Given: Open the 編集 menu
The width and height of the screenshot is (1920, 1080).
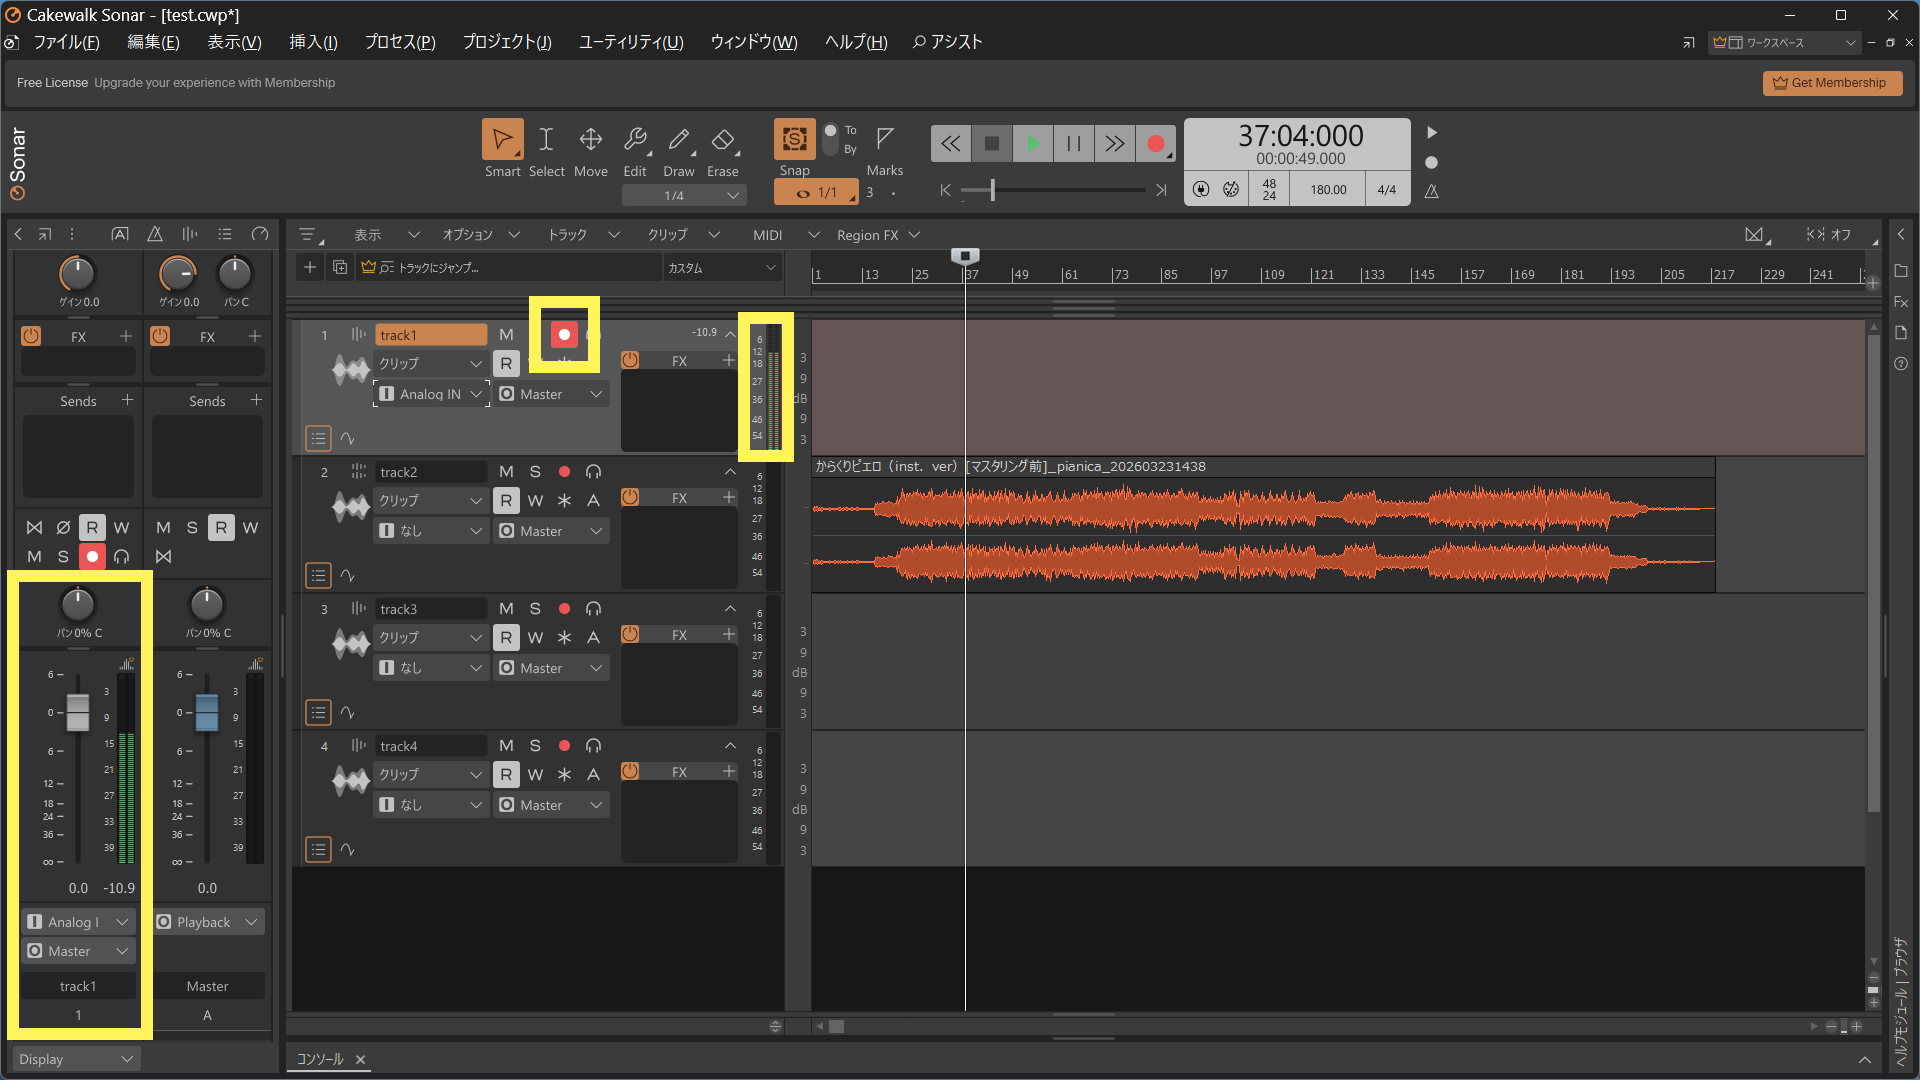Looking at the screenshot, I should click(153, 42).
